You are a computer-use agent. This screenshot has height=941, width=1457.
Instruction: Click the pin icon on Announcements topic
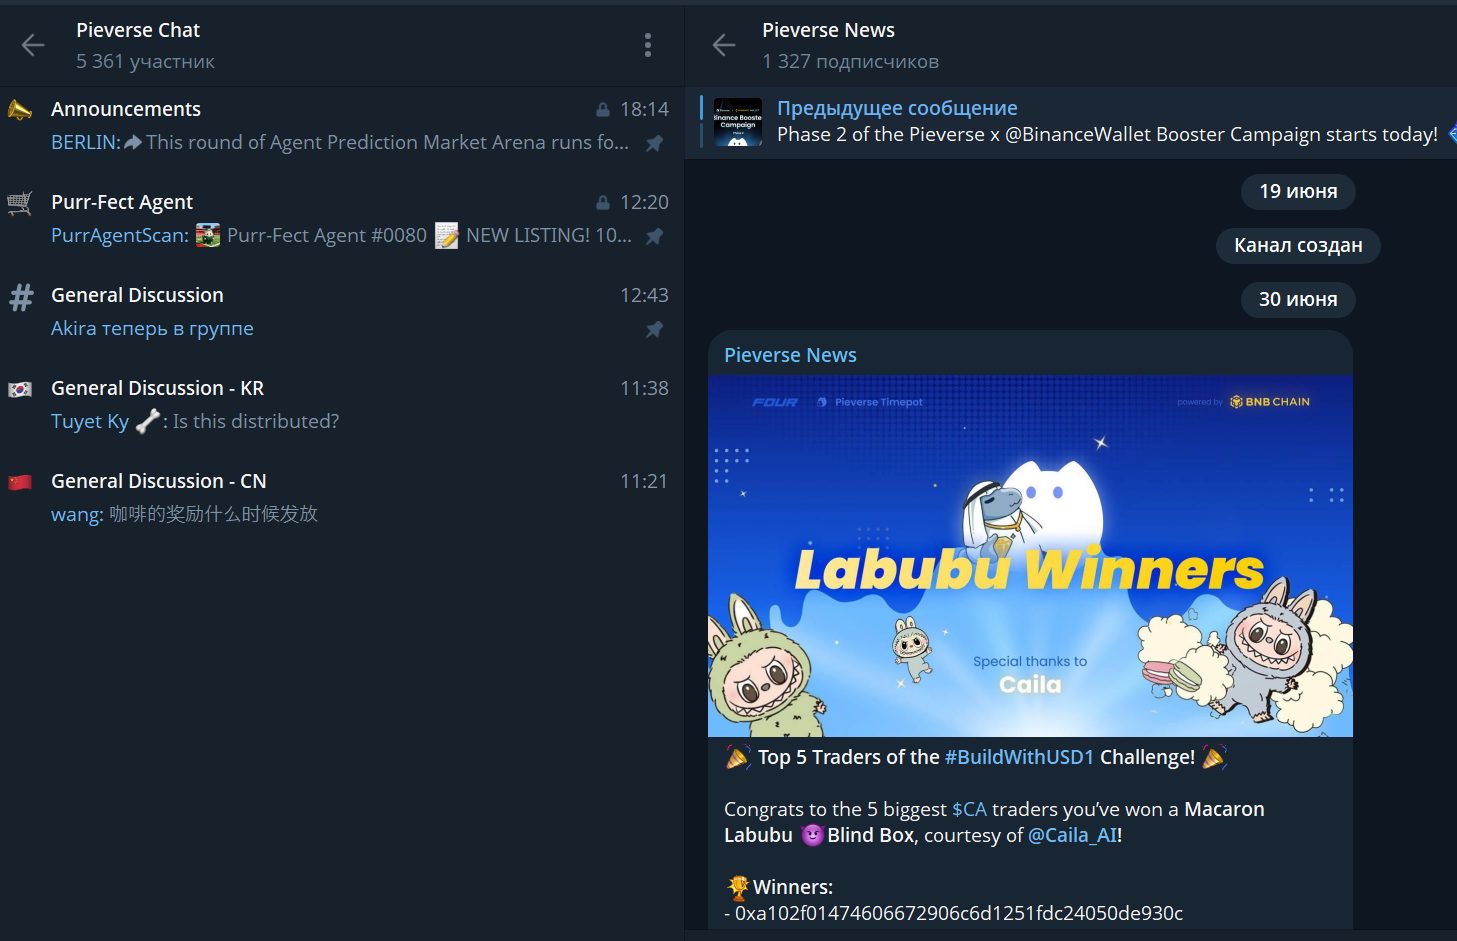point(654,143)
